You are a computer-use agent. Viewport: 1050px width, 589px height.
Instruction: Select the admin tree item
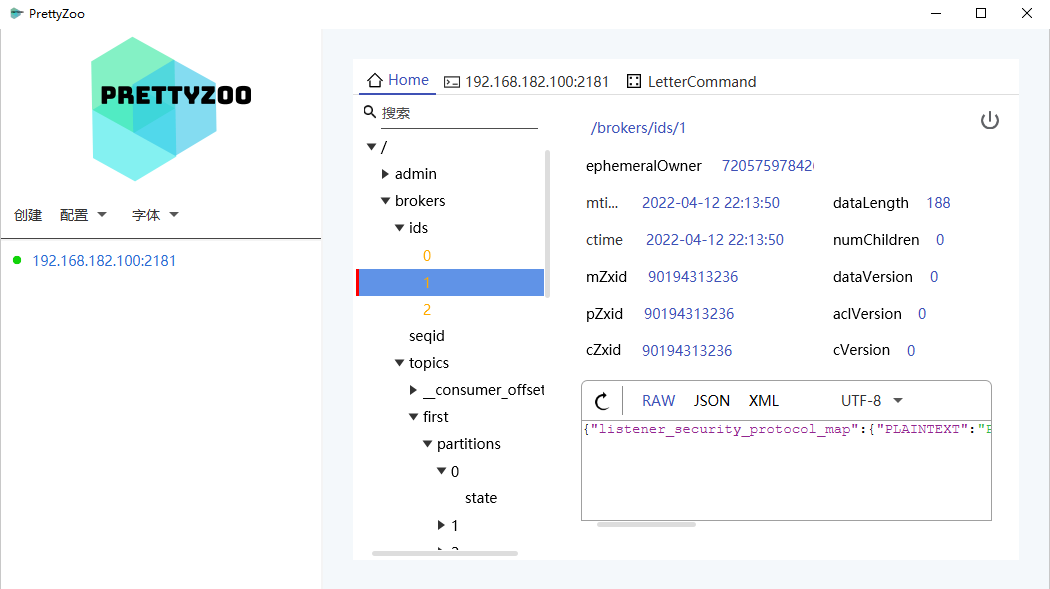click(415, 174)
